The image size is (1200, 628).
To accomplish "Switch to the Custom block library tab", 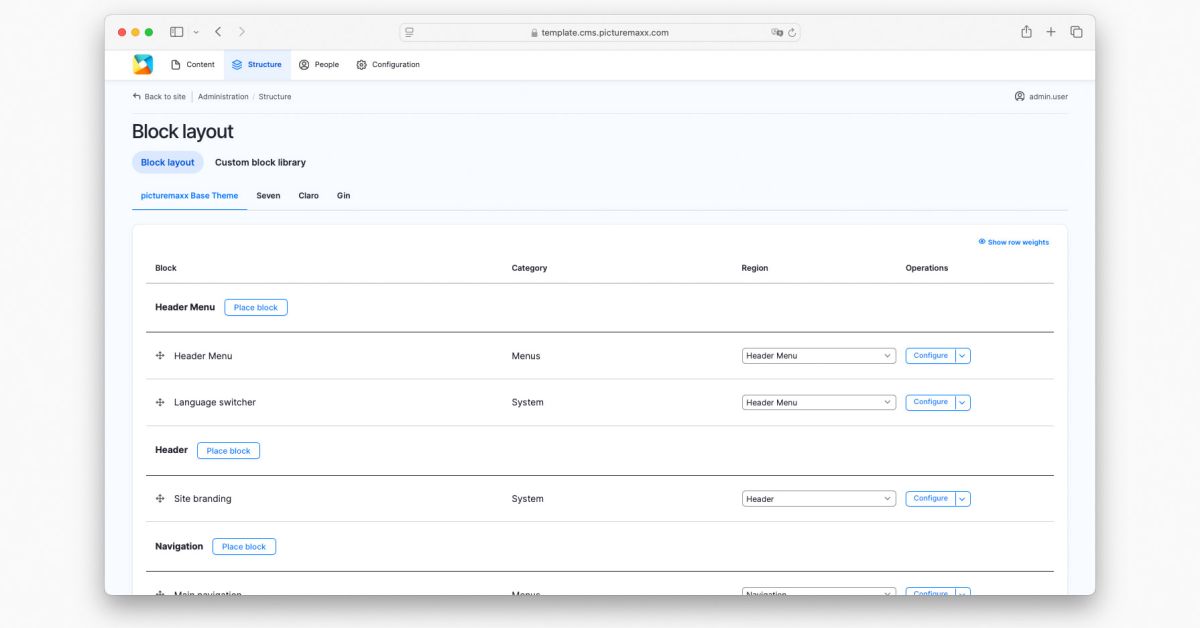I will 260,162.
